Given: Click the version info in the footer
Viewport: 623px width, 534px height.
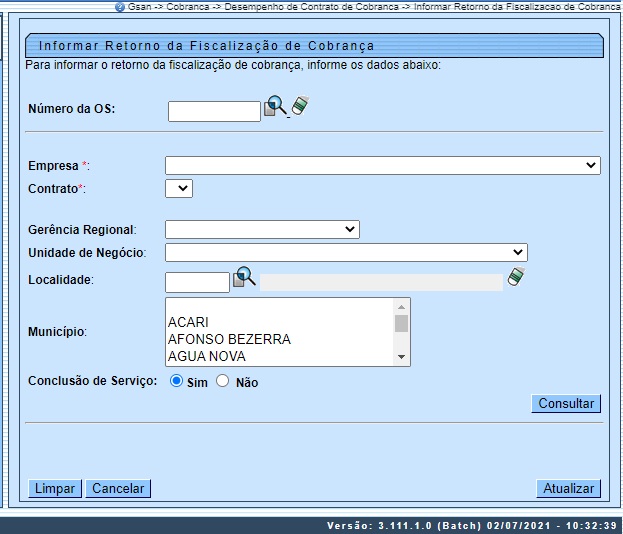Looking at the screenshot, I should coord(472,525).
